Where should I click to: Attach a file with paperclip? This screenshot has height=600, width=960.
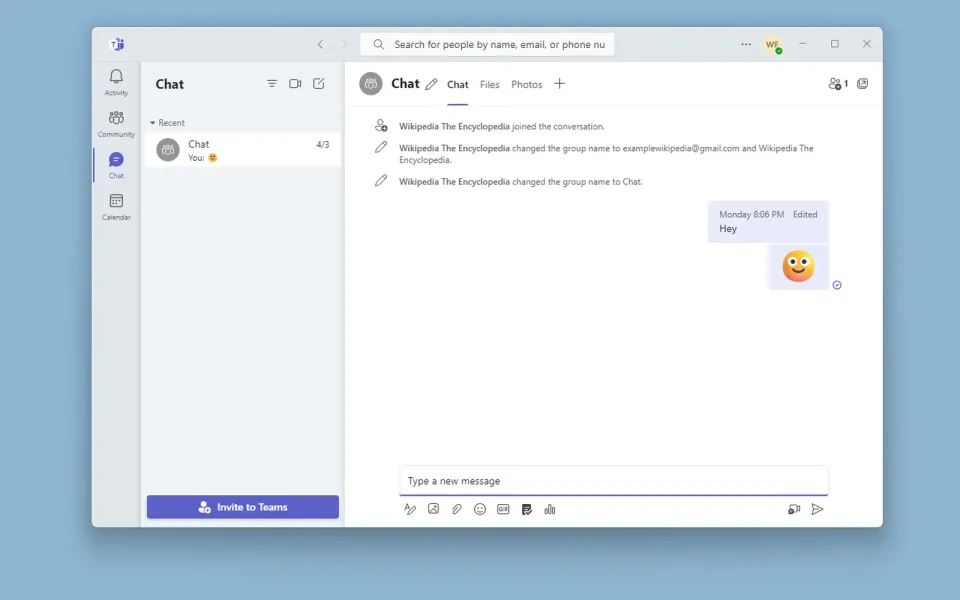(x=457, y=509)
